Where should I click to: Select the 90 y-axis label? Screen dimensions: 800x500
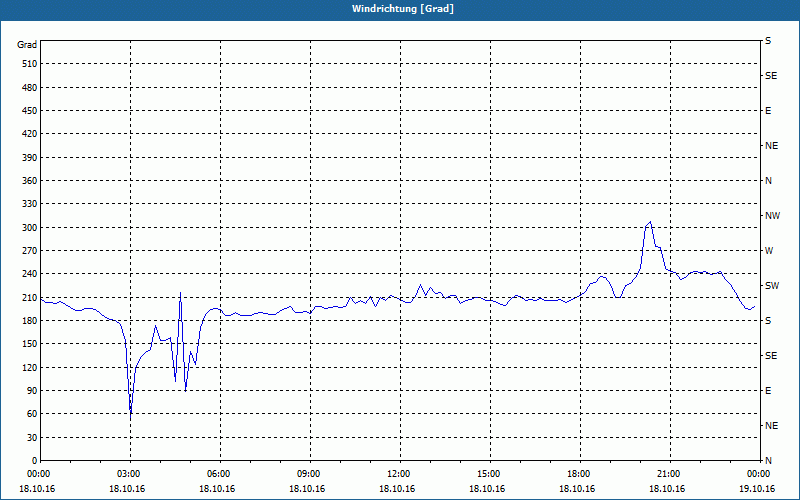(x=32, y=391)
